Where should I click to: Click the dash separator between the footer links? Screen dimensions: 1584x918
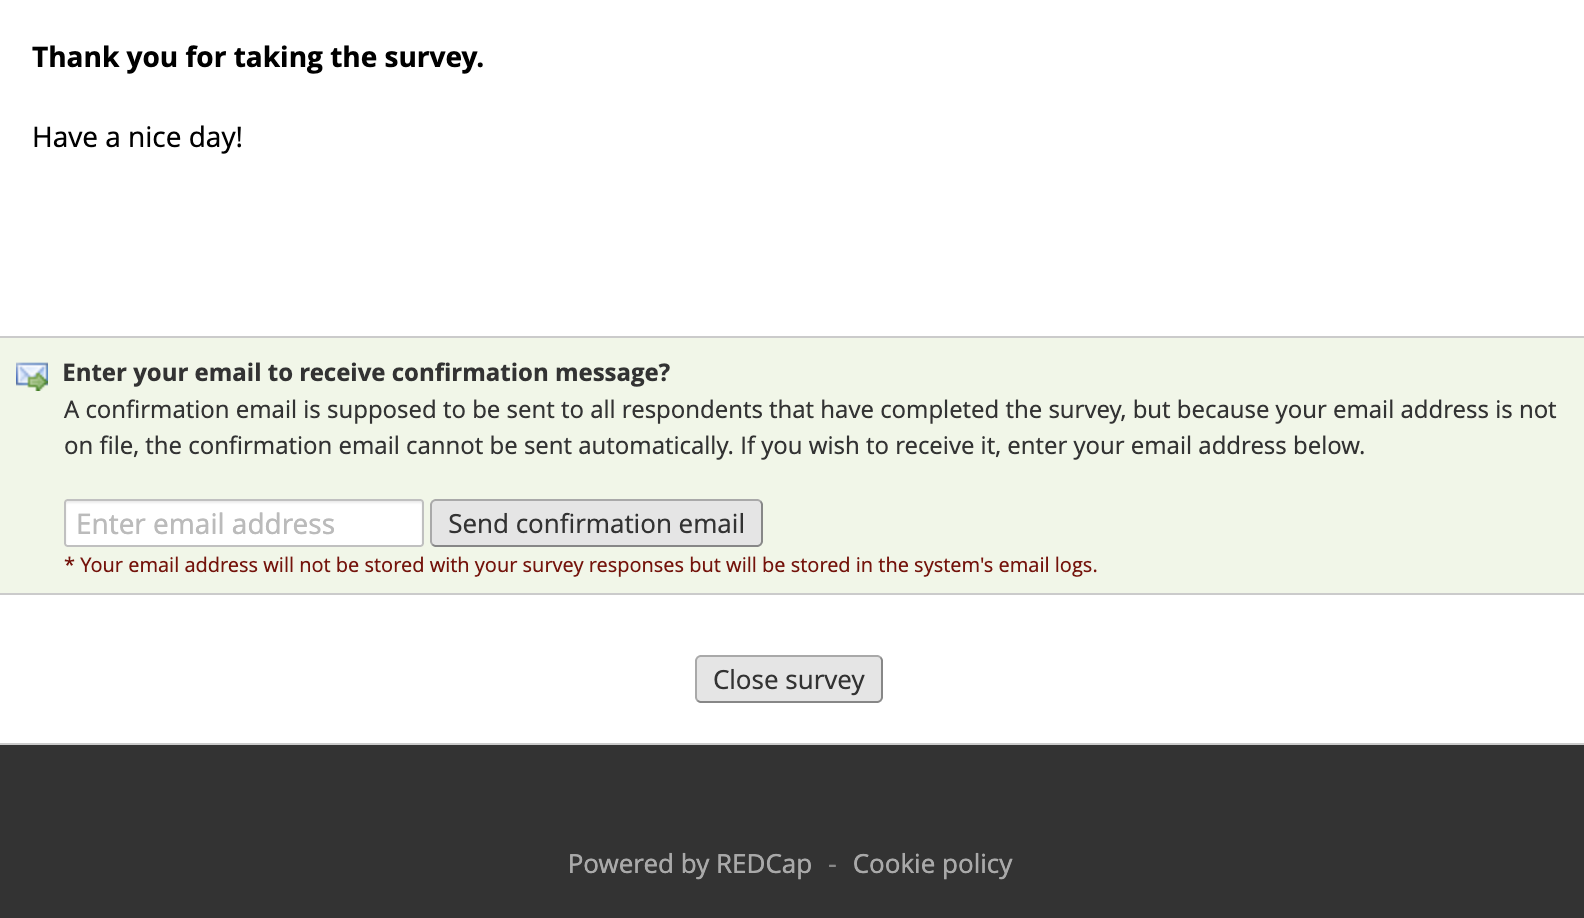click(x=832, y=864)
